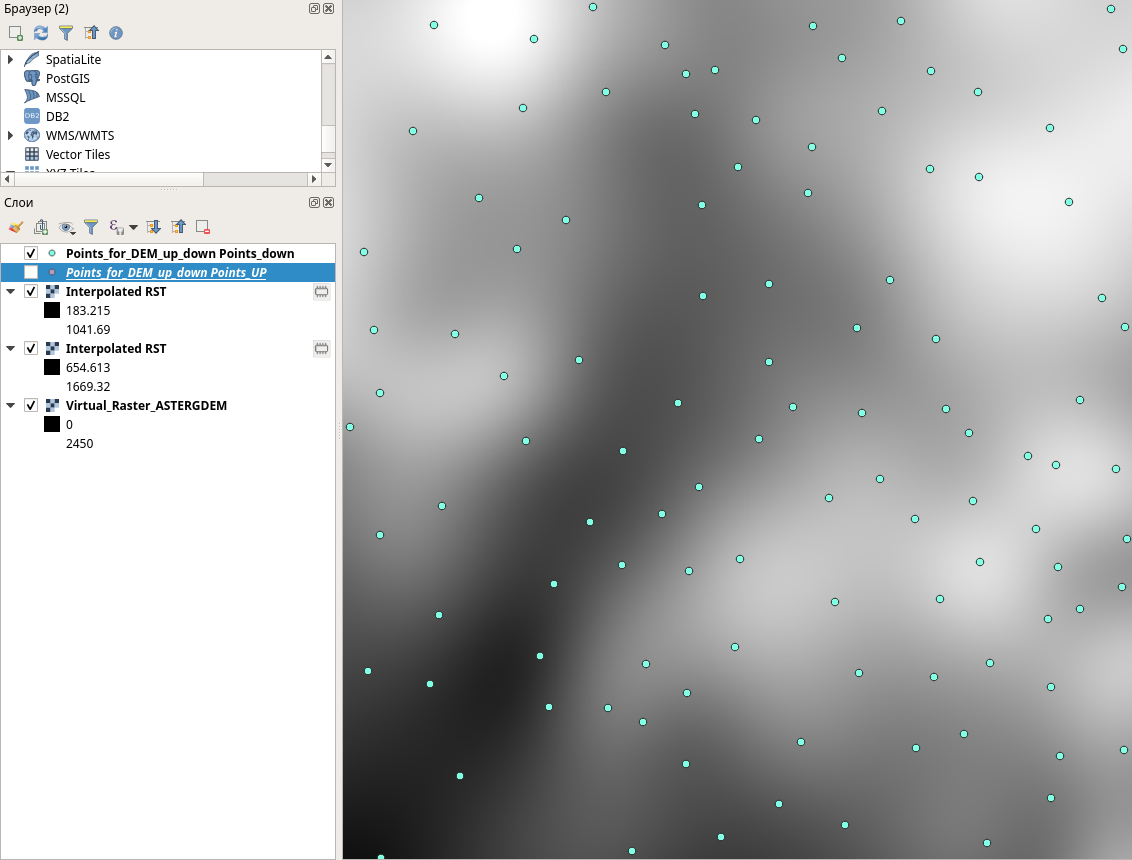Remove selected layer via toolbar icon
Image resolution: width=1132 pixels, height=860 pixels.
coord(203,227)
